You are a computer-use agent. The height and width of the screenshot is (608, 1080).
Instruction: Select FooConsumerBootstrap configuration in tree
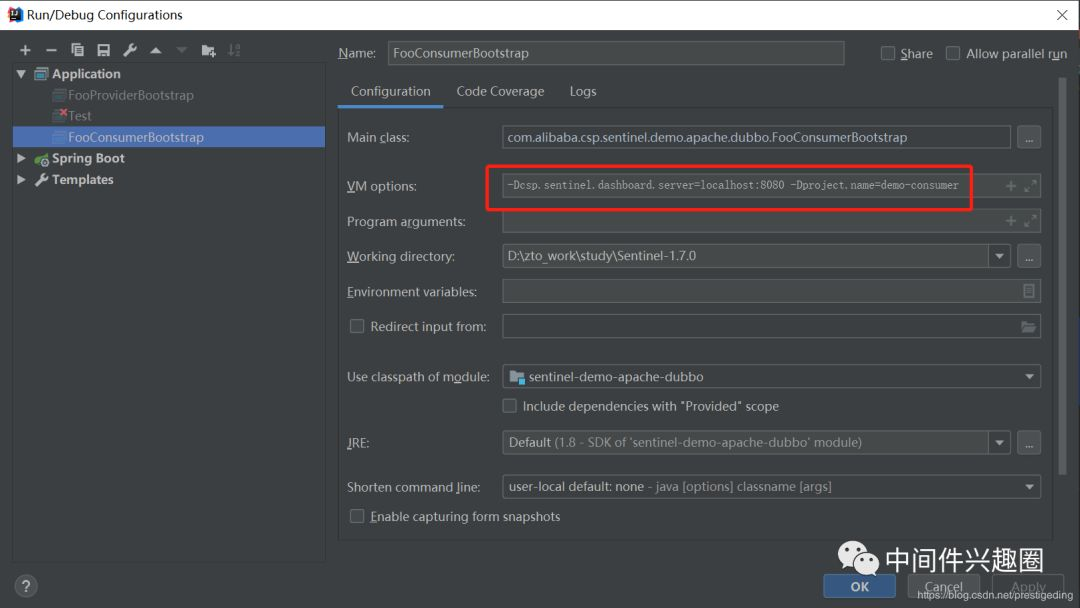(169, 137)
